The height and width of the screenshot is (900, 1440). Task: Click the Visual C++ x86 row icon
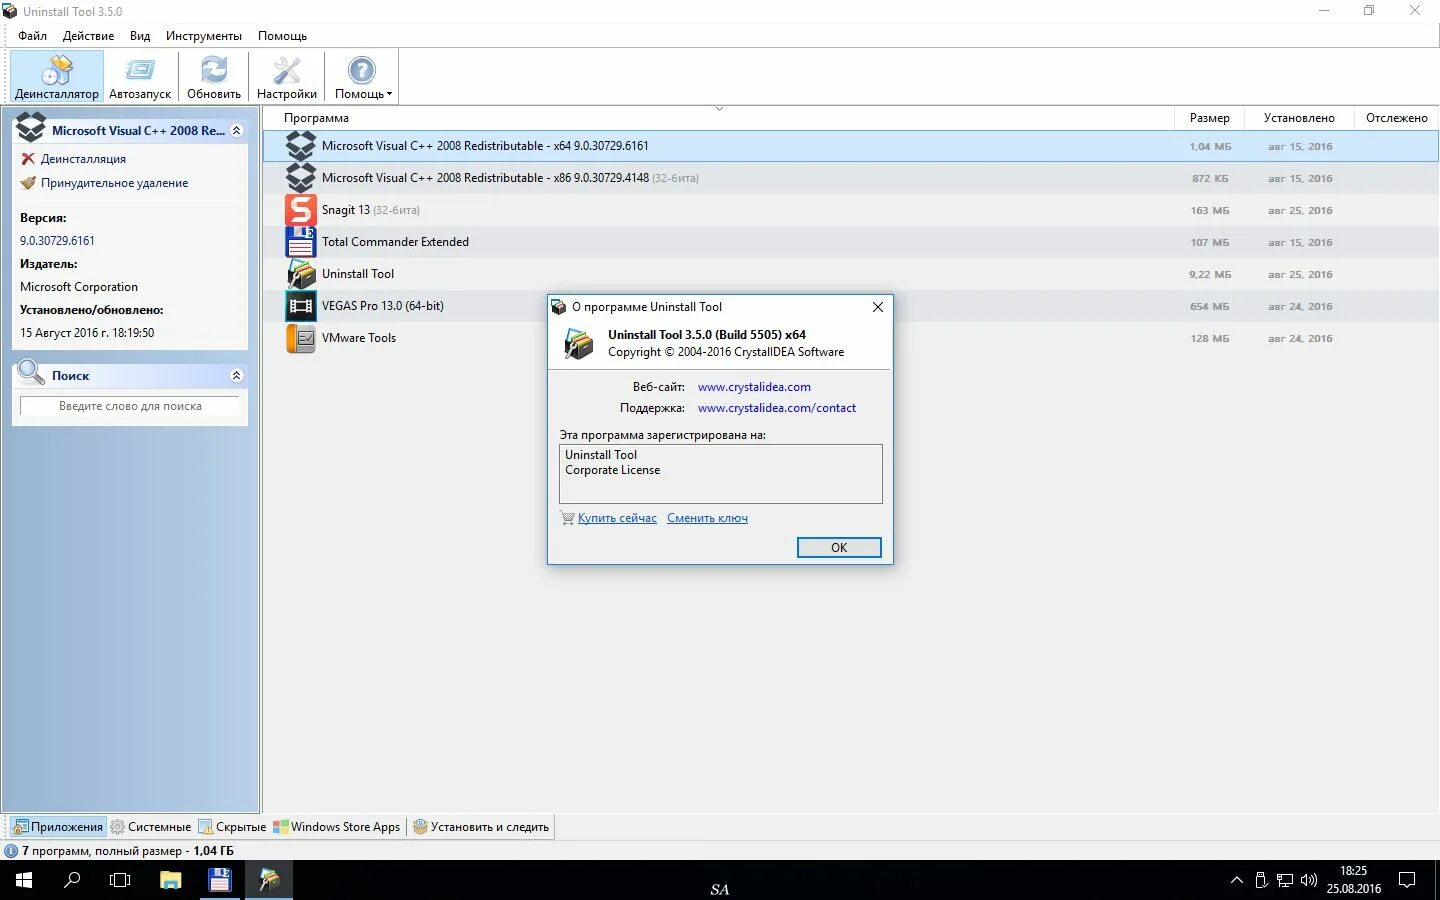point(301,178)
